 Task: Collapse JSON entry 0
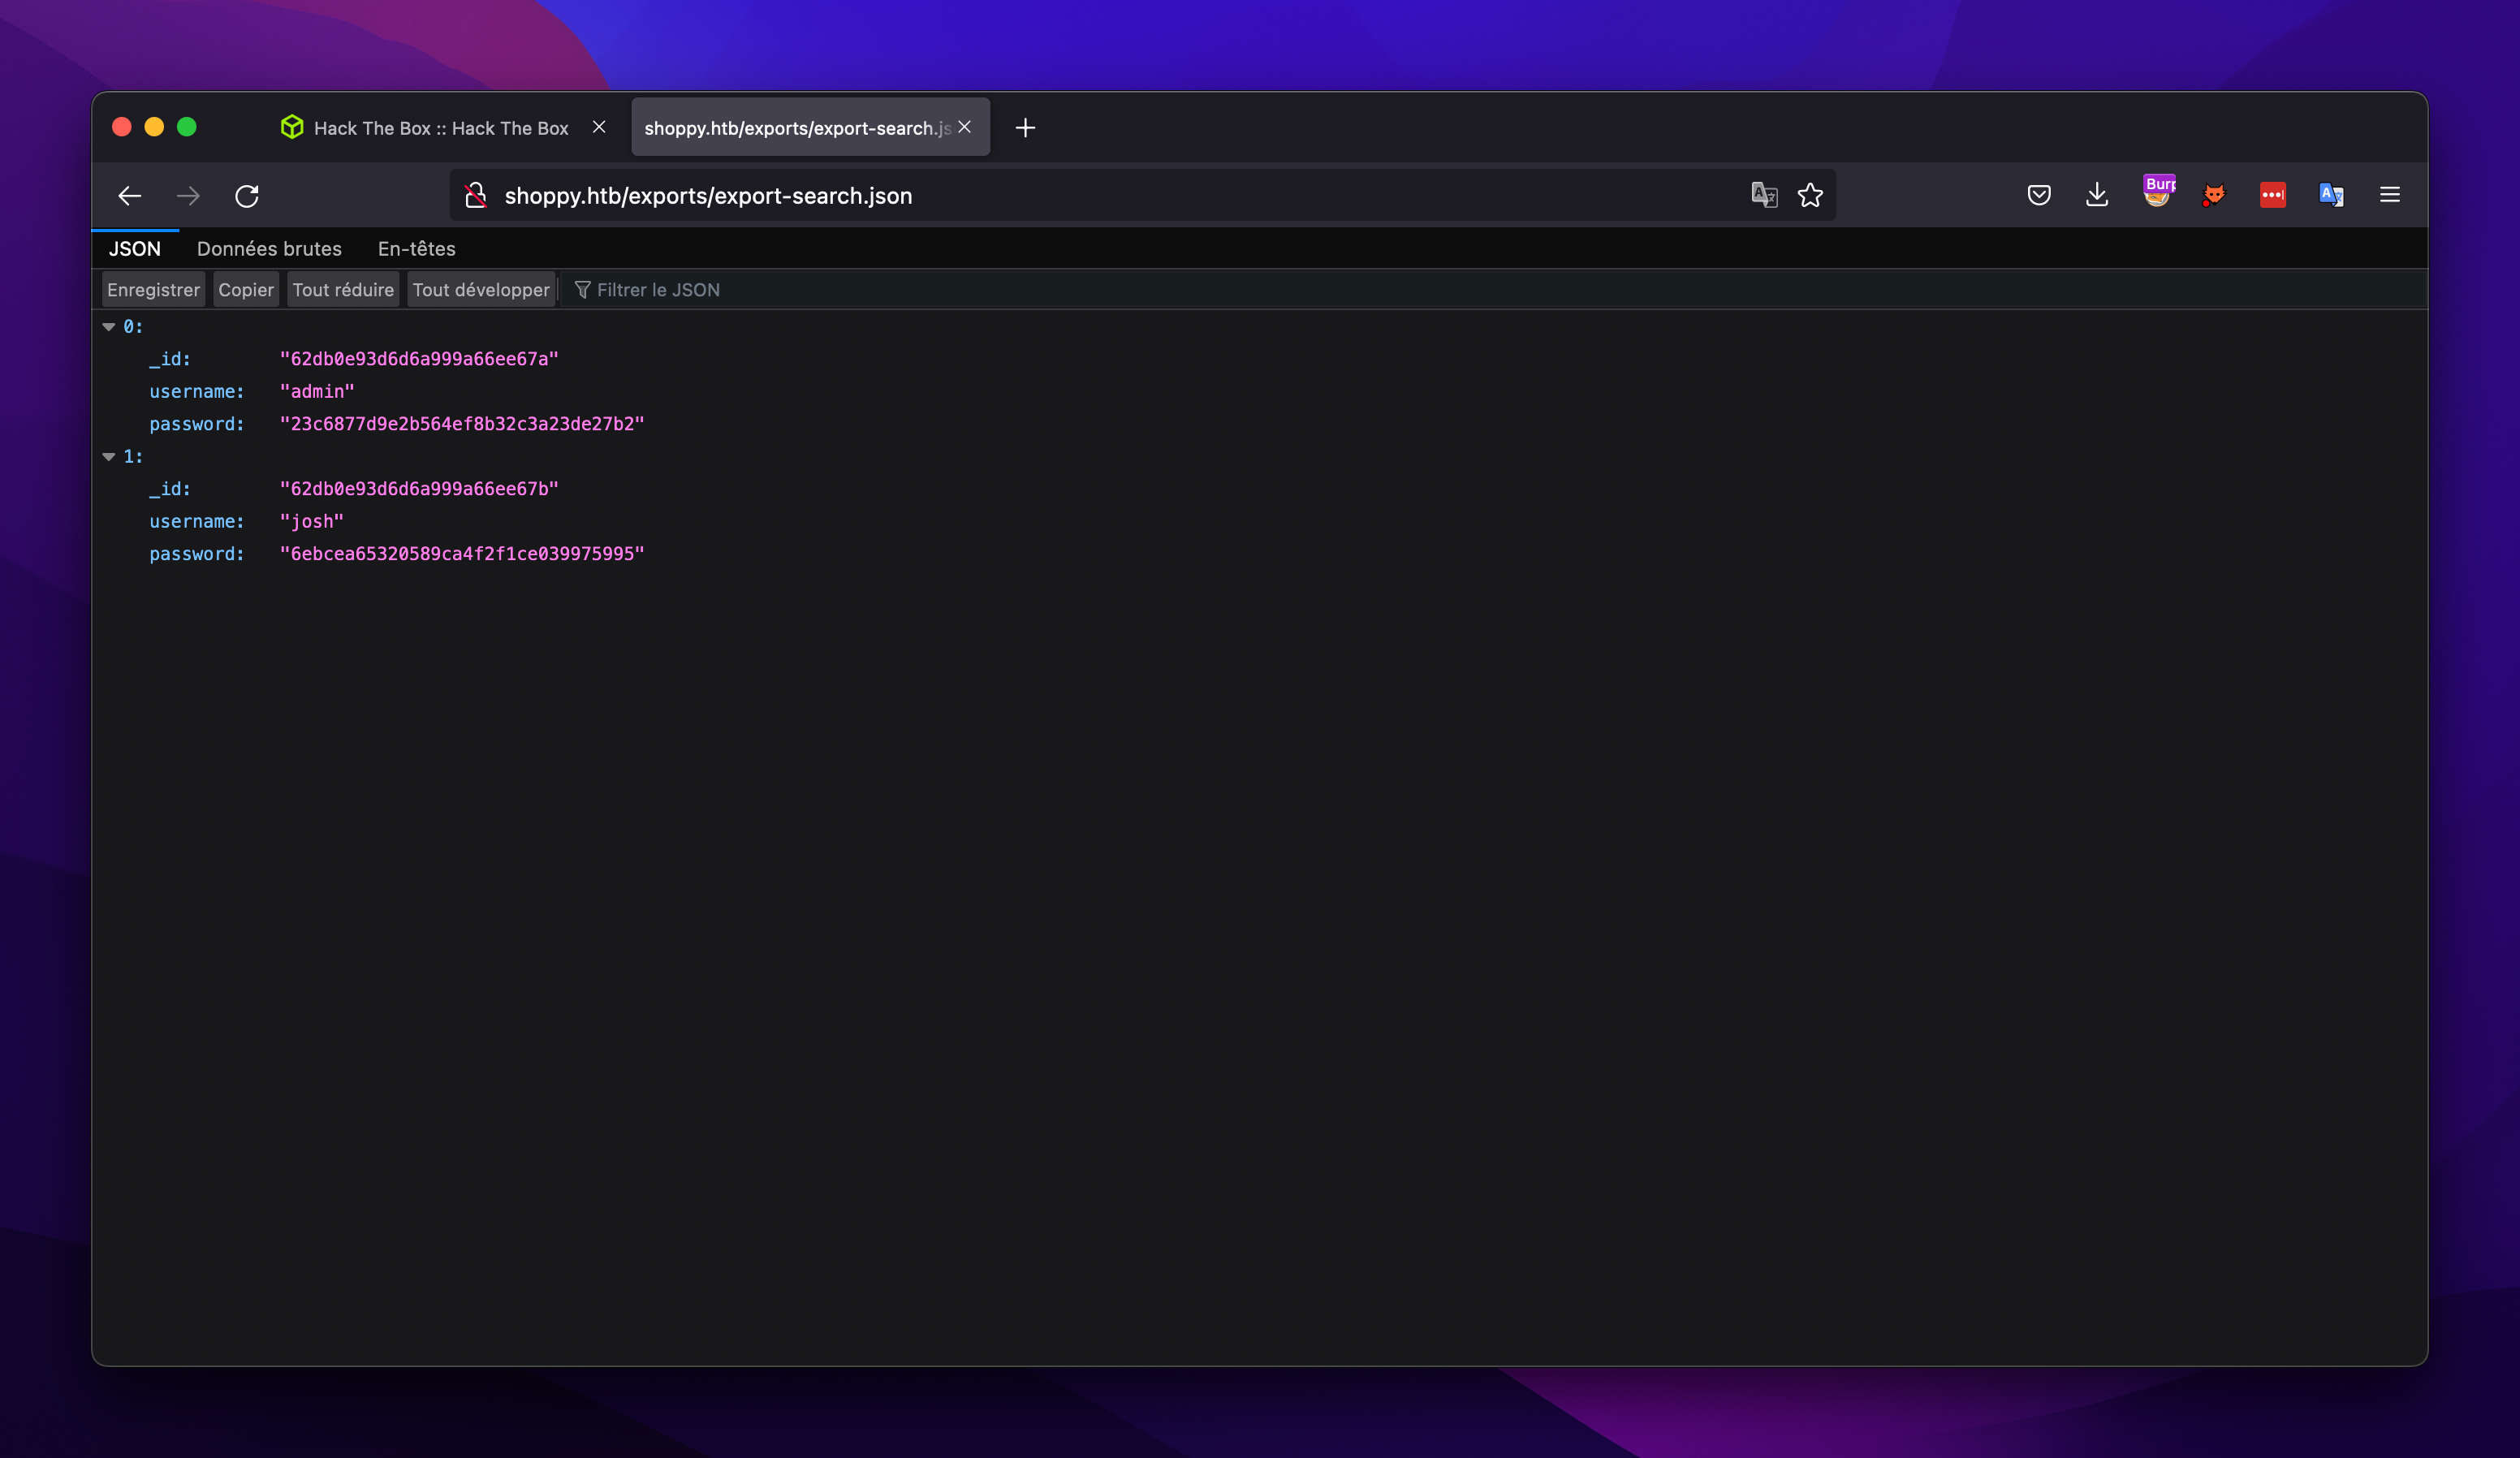(x=109, y=327)
